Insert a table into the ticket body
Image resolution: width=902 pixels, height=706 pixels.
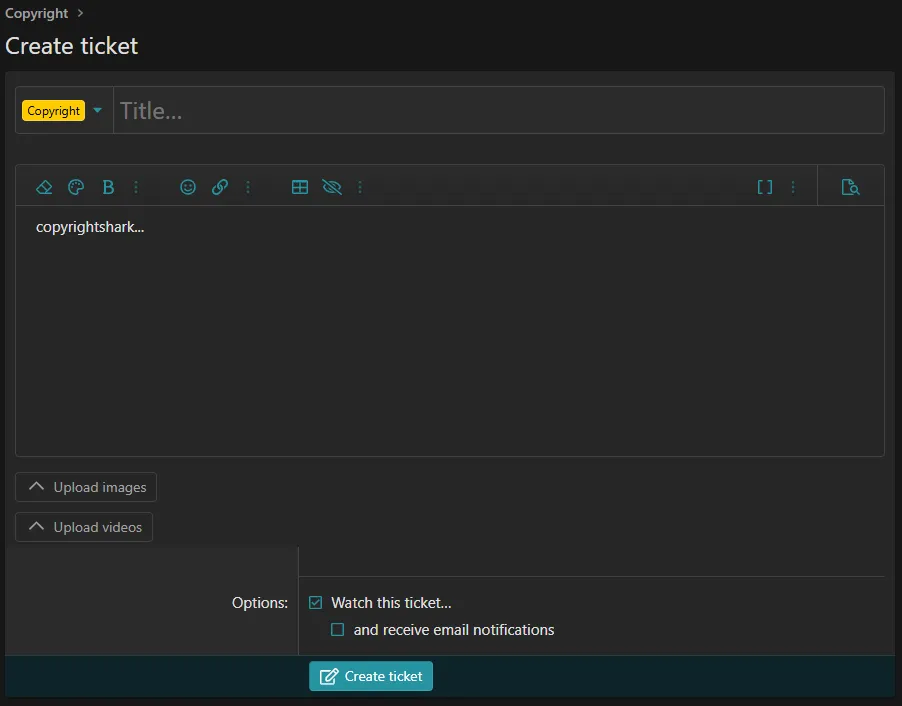click(x=300, y=187)
